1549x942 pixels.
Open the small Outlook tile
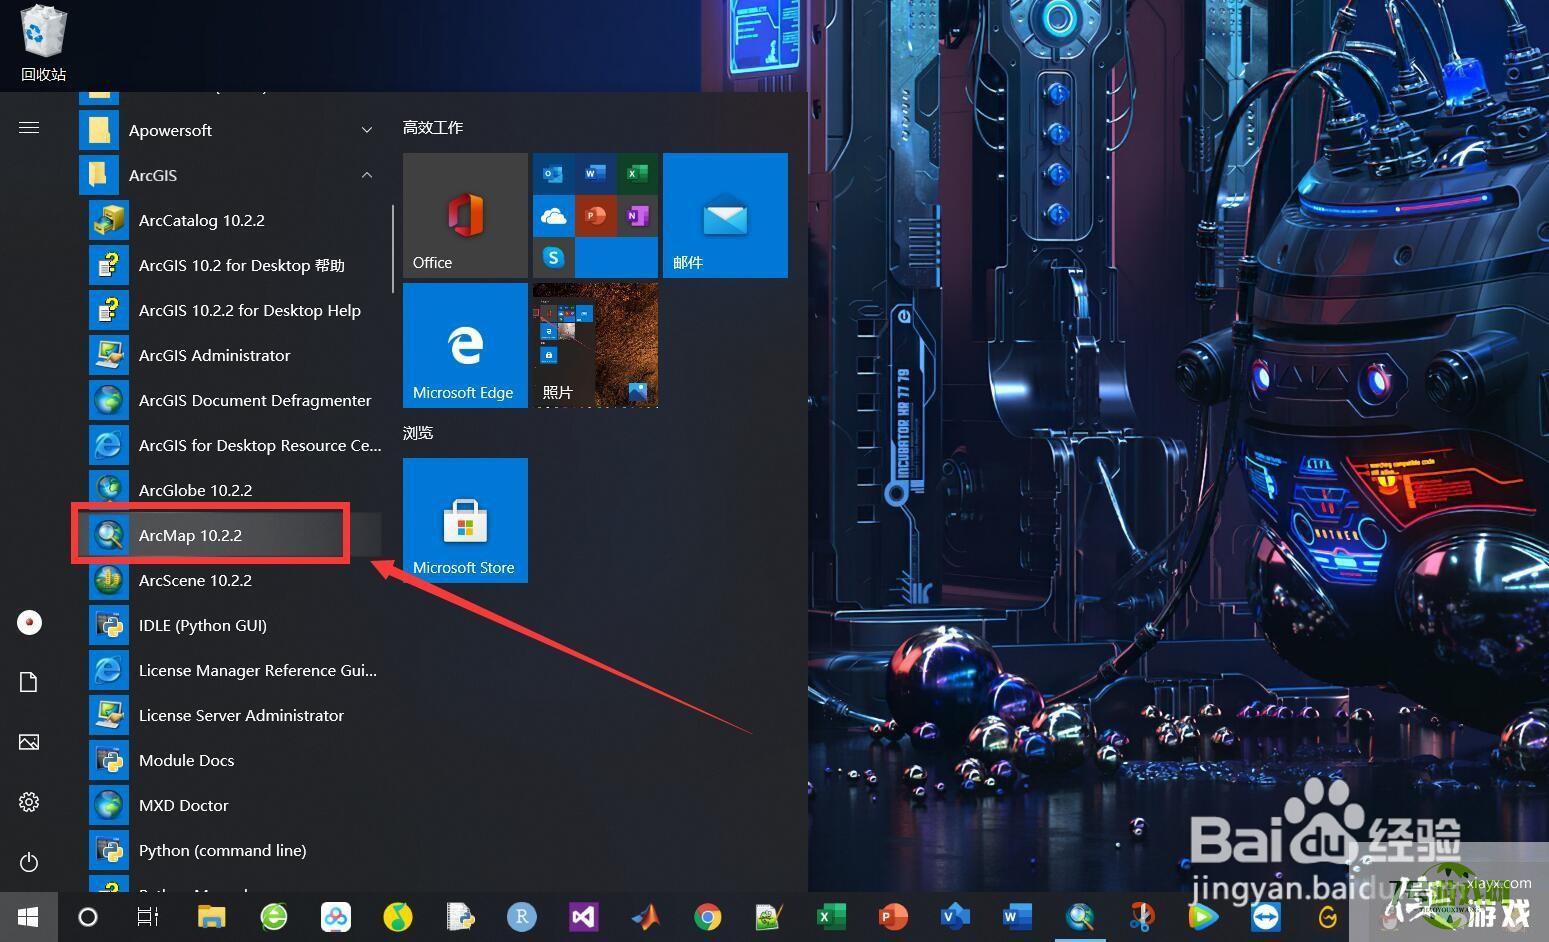(x=553, y=174)
